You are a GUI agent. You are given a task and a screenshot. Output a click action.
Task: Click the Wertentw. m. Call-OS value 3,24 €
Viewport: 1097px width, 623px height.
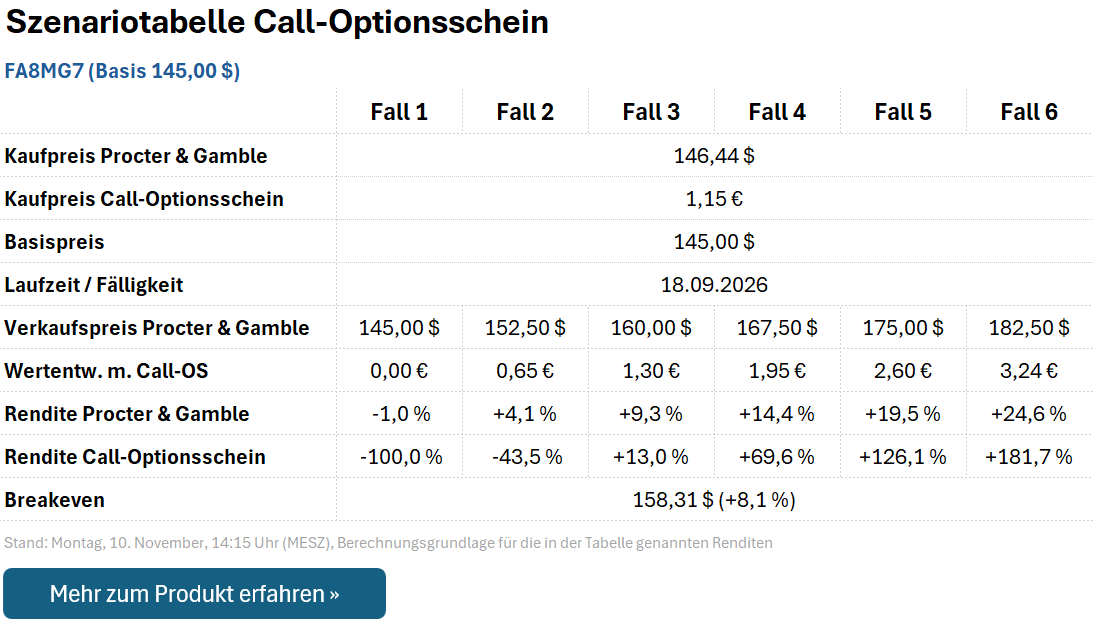point(1029,370)
